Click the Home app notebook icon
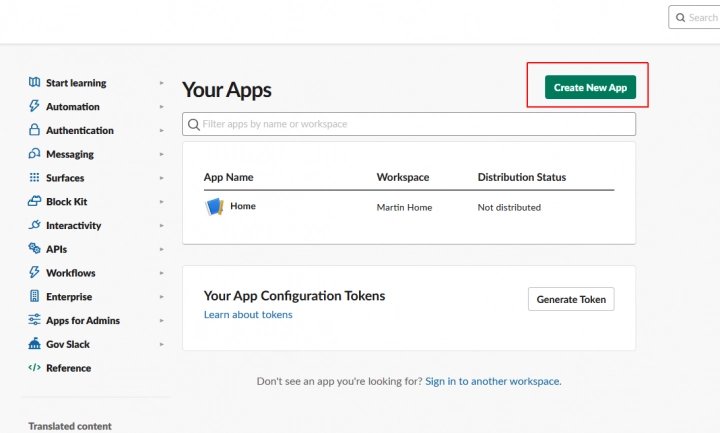The image size is (720, 433). pos(214,207)
